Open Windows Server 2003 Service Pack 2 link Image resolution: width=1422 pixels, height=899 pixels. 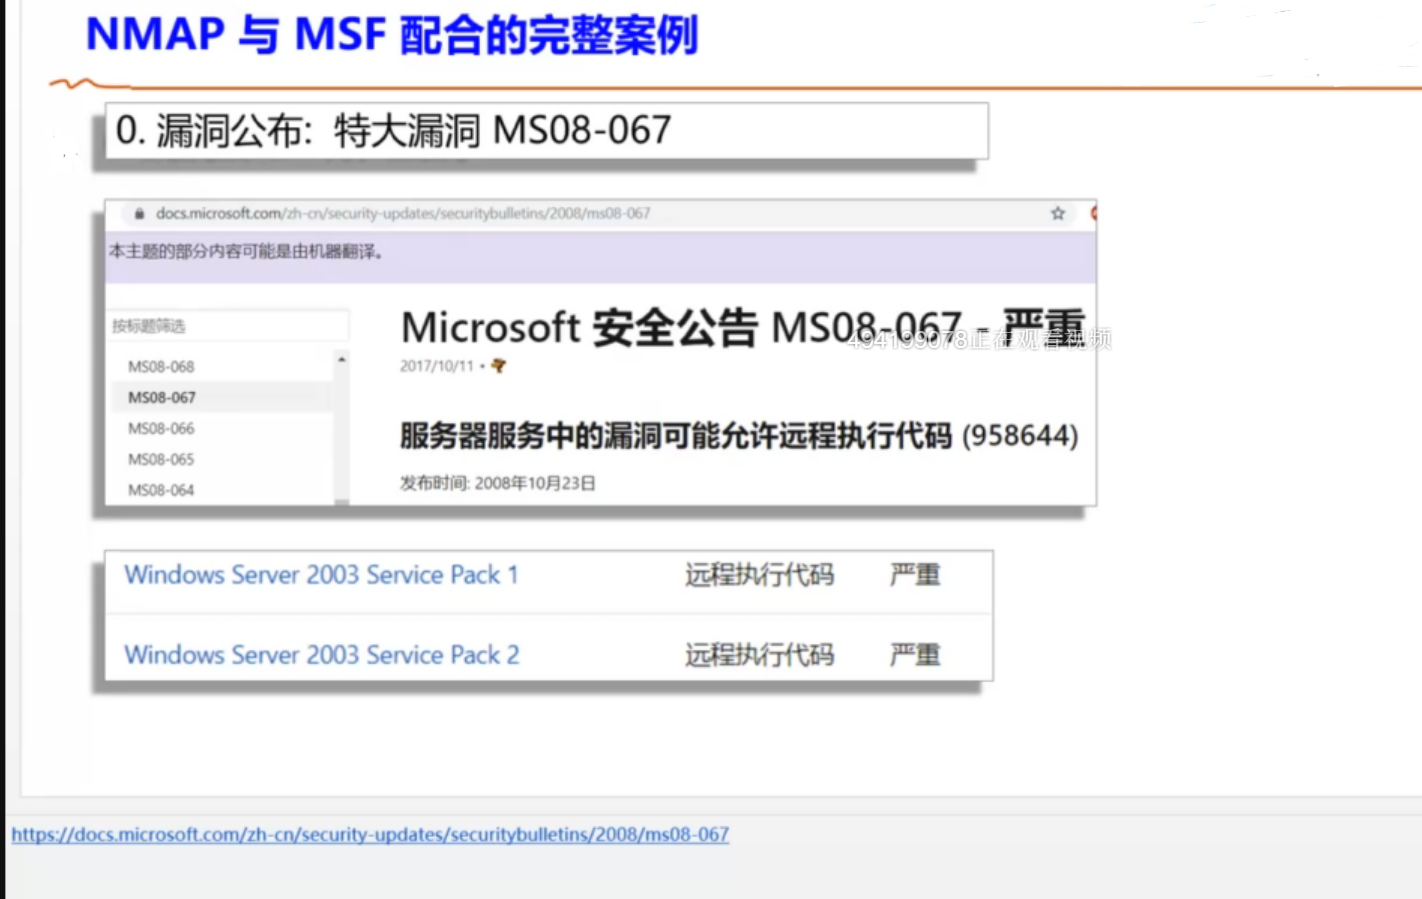[322, 655]
